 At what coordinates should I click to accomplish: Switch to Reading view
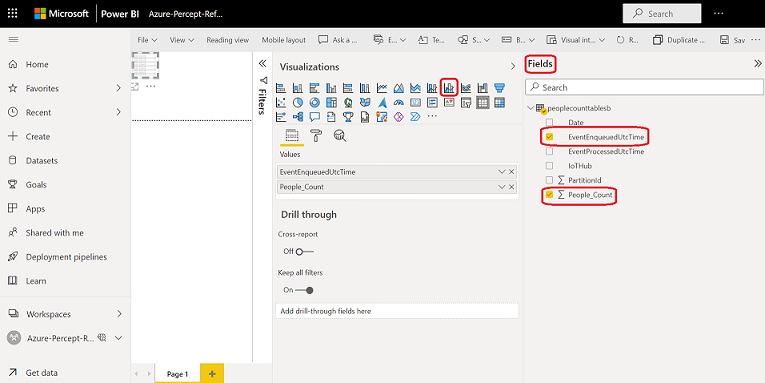click(x=227, y=40)
